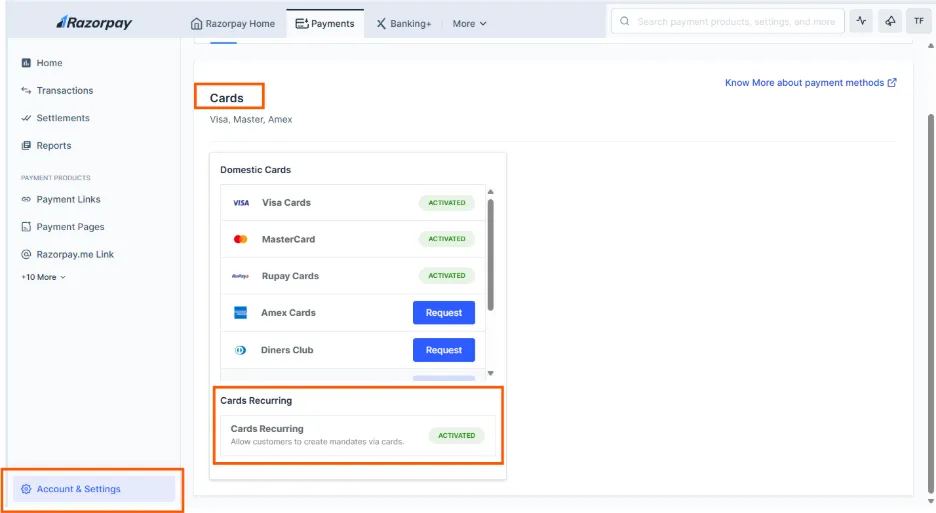Click the Cards section heading
This screenshot has height=513, width=936.
[226, 98]
